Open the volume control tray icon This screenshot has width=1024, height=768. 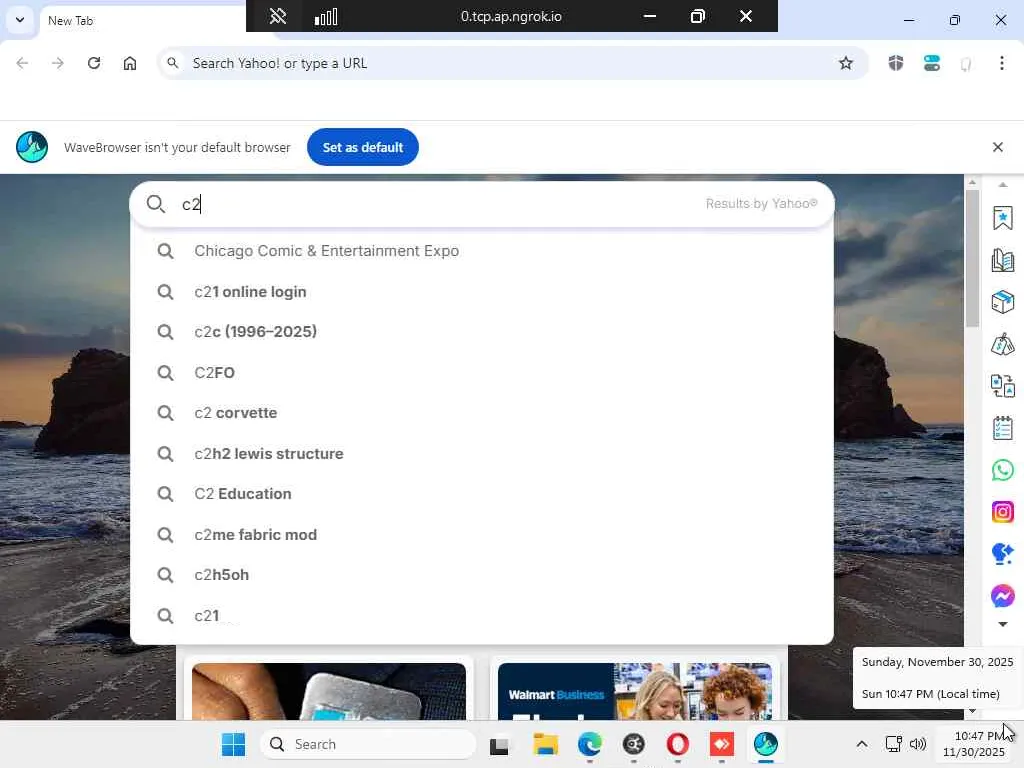pyautogui.click(x=918, y=744)
